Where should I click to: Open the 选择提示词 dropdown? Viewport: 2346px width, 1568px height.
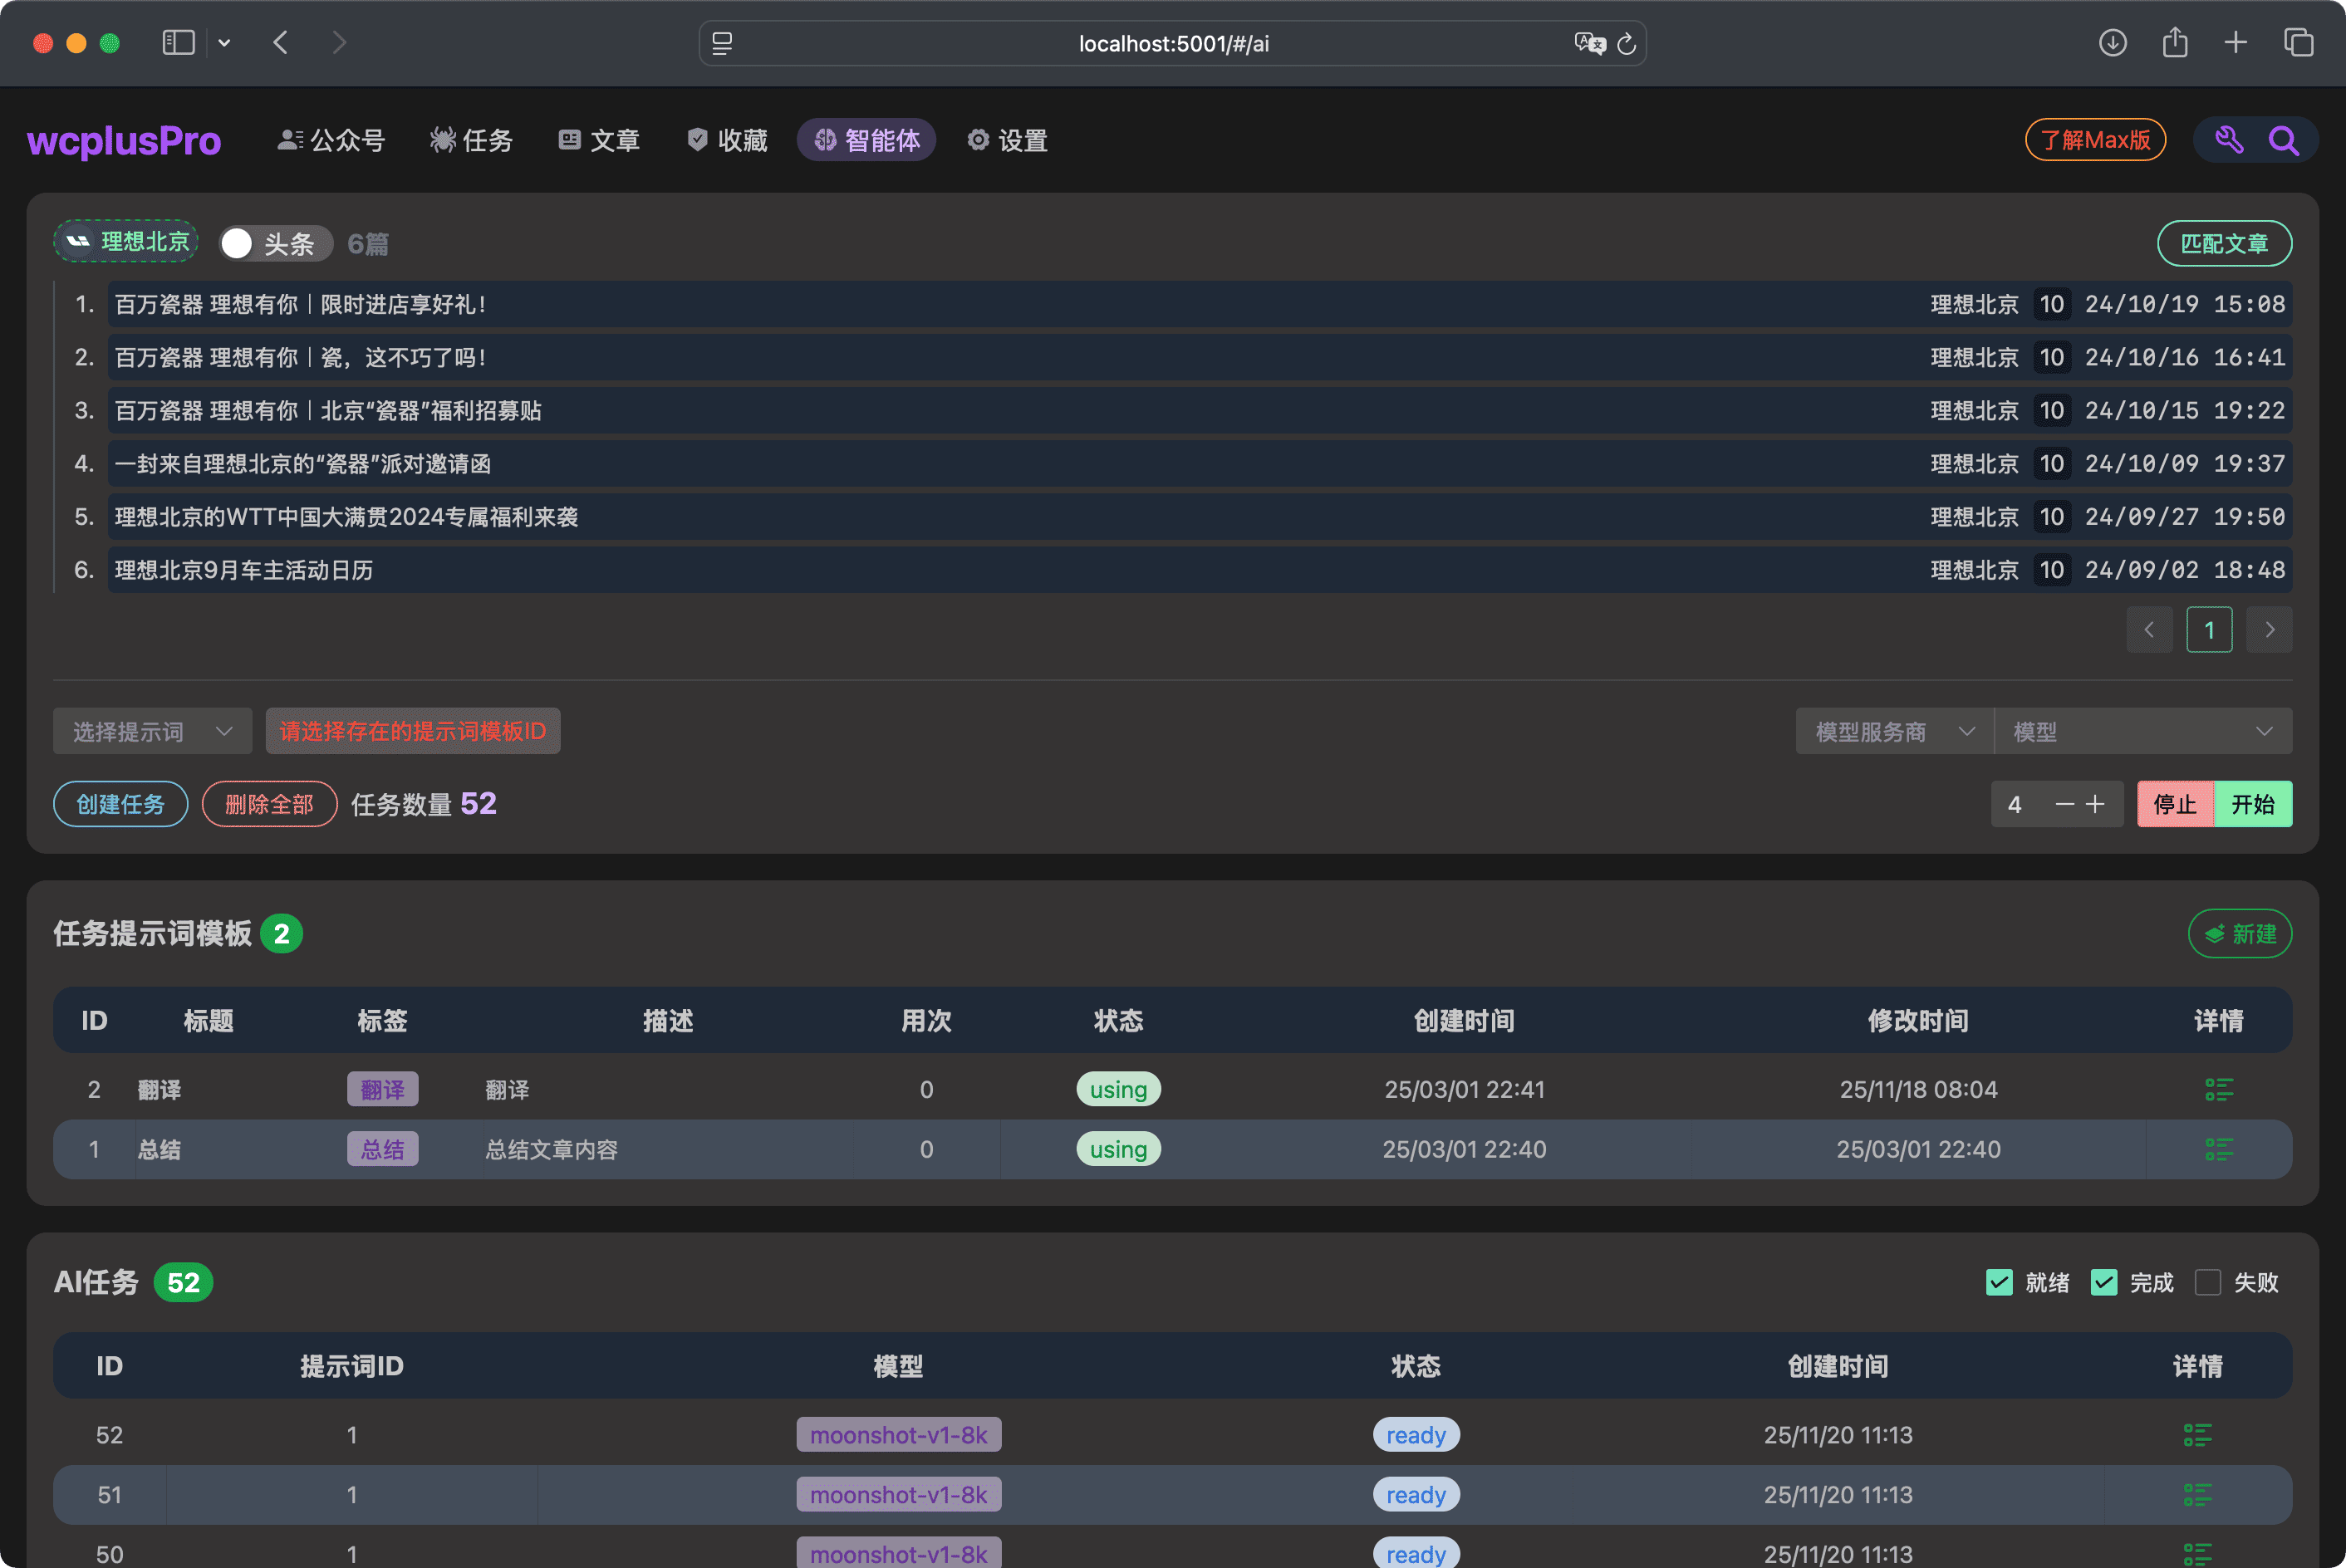point(151,731)
